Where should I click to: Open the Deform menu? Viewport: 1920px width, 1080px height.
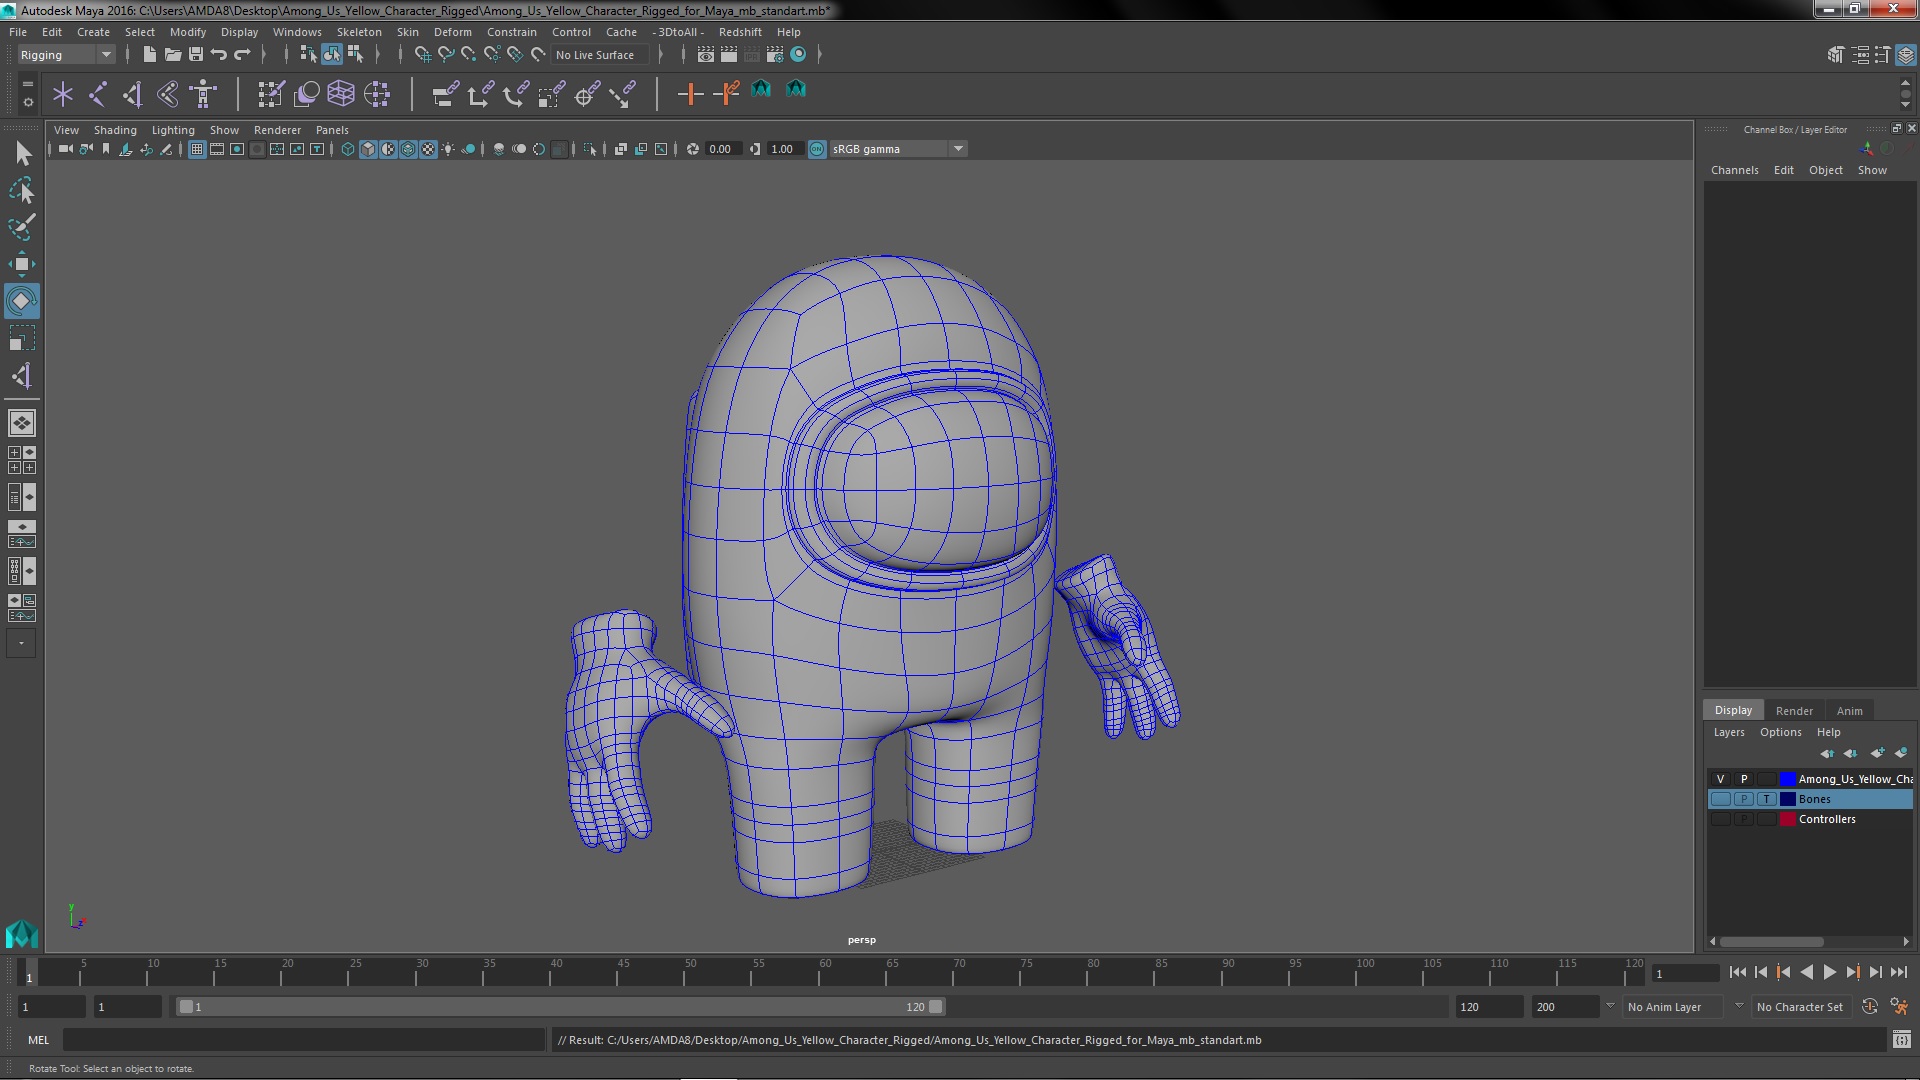click(x=452, y=32)
